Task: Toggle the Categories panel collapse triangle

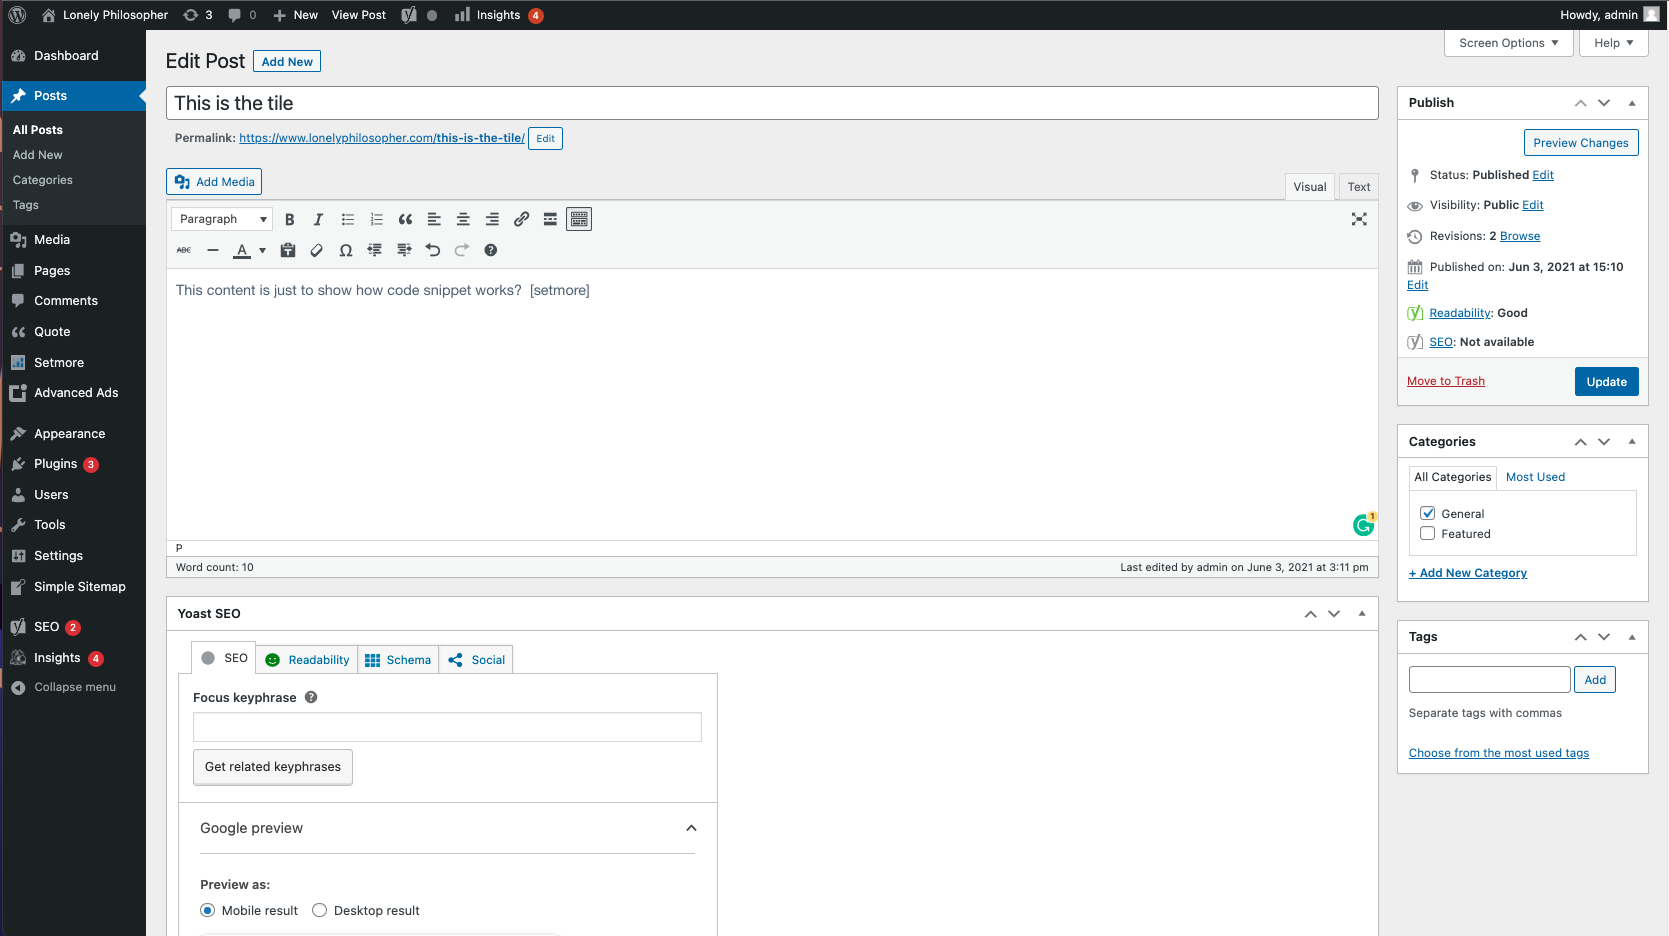Action: click(x=1632, y=441)
